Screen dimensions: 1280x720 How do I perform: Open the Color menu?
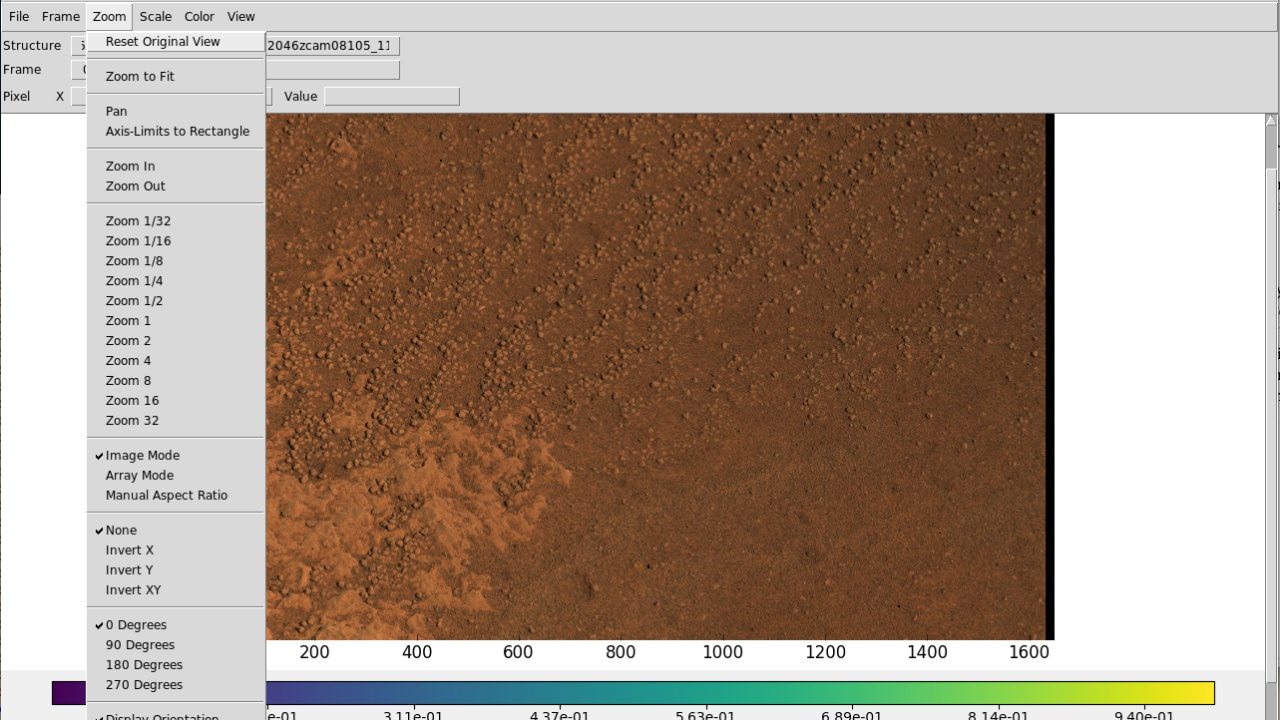[x=198, y=16]
